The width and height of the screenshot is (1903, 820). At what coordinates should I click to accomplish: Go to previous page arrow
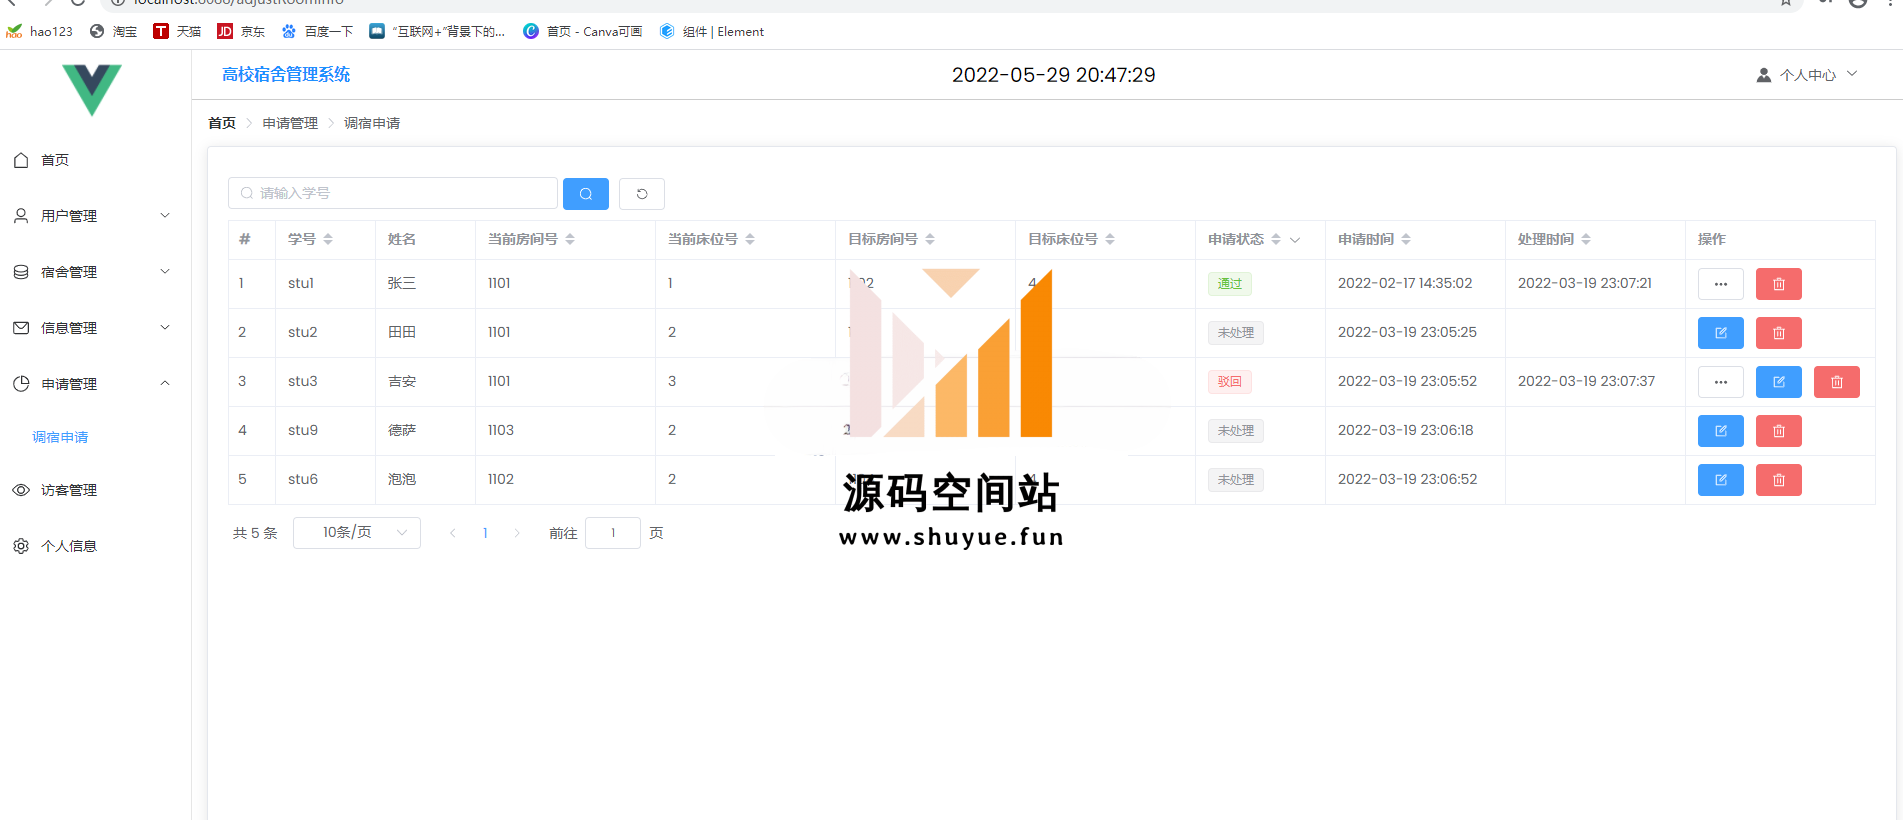click(453, 533)
